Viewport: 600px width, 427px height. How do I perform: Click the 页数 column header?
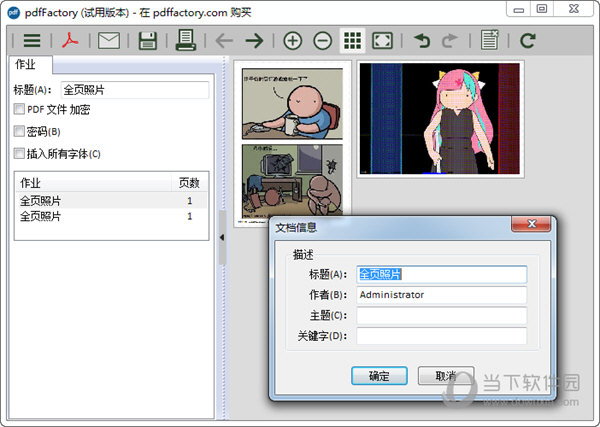[x=189, y=183]
